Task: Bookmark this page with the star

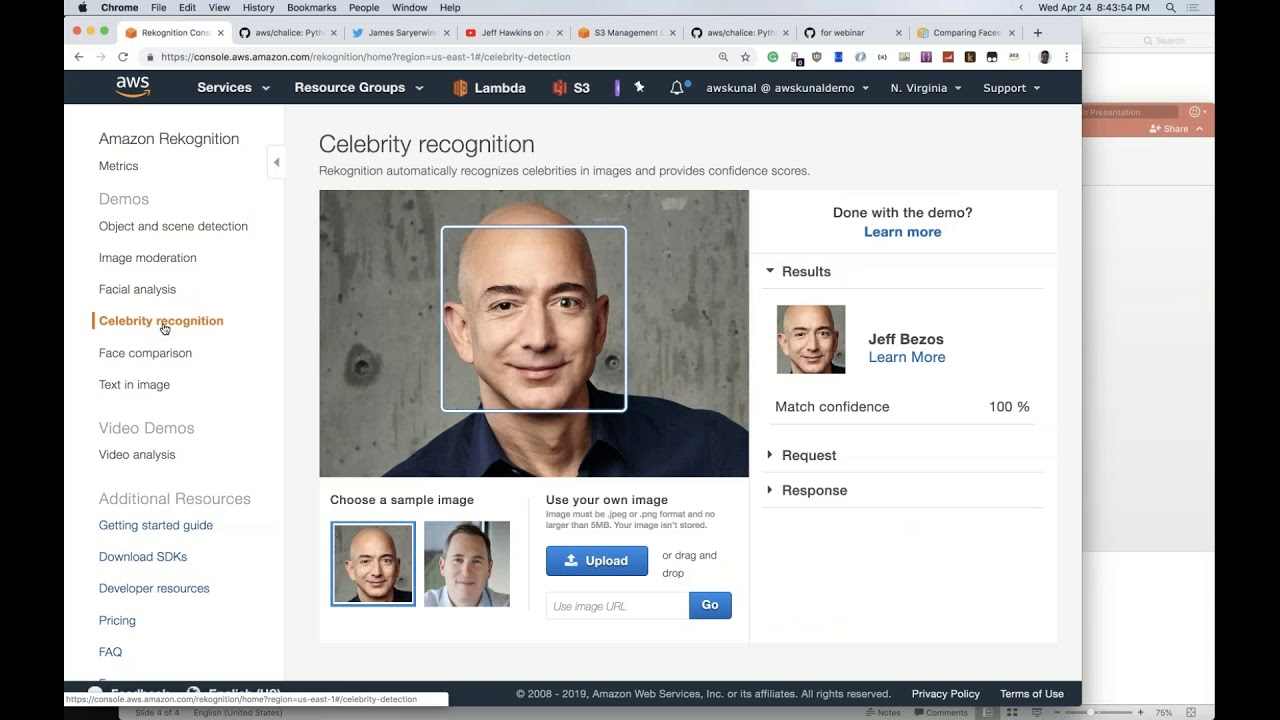Action: point(745,57)
